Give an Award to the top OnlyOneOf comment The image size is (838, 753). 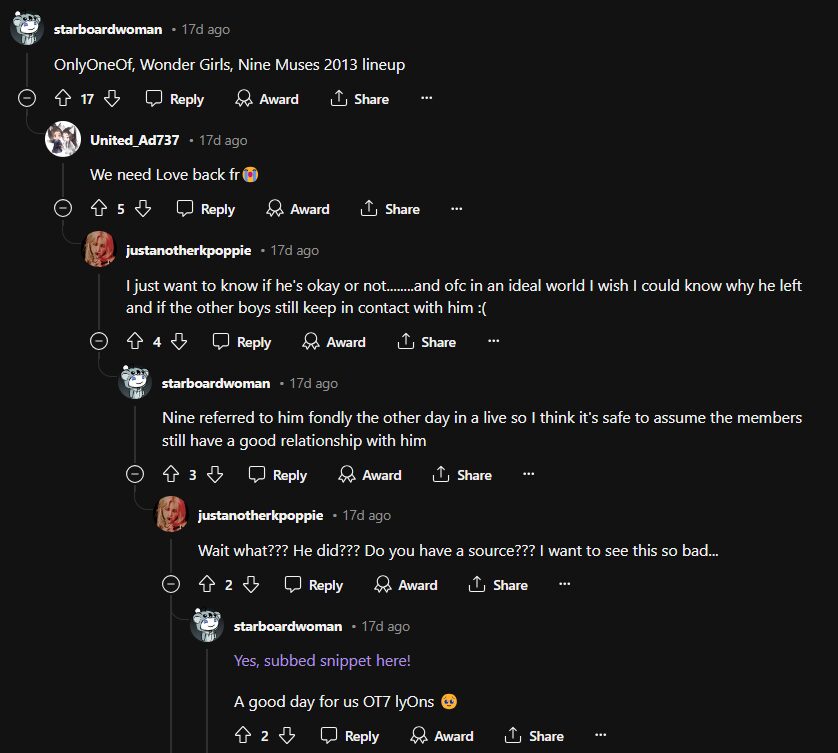[x=266, y=99]
